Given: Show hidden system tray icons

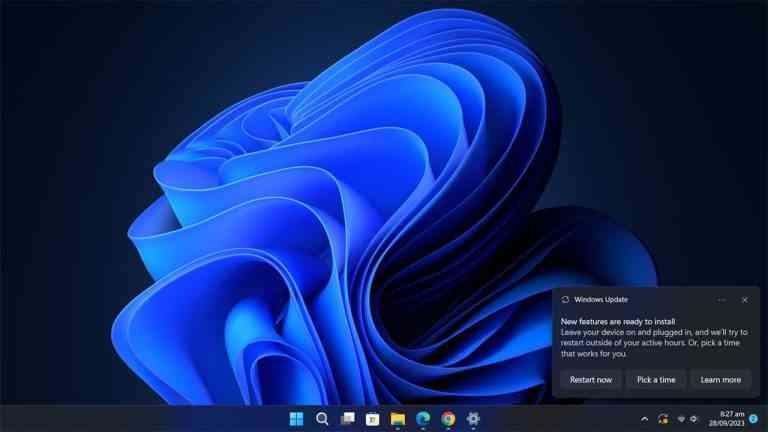Looking at the screenshot, I should (x=645, y=419).
